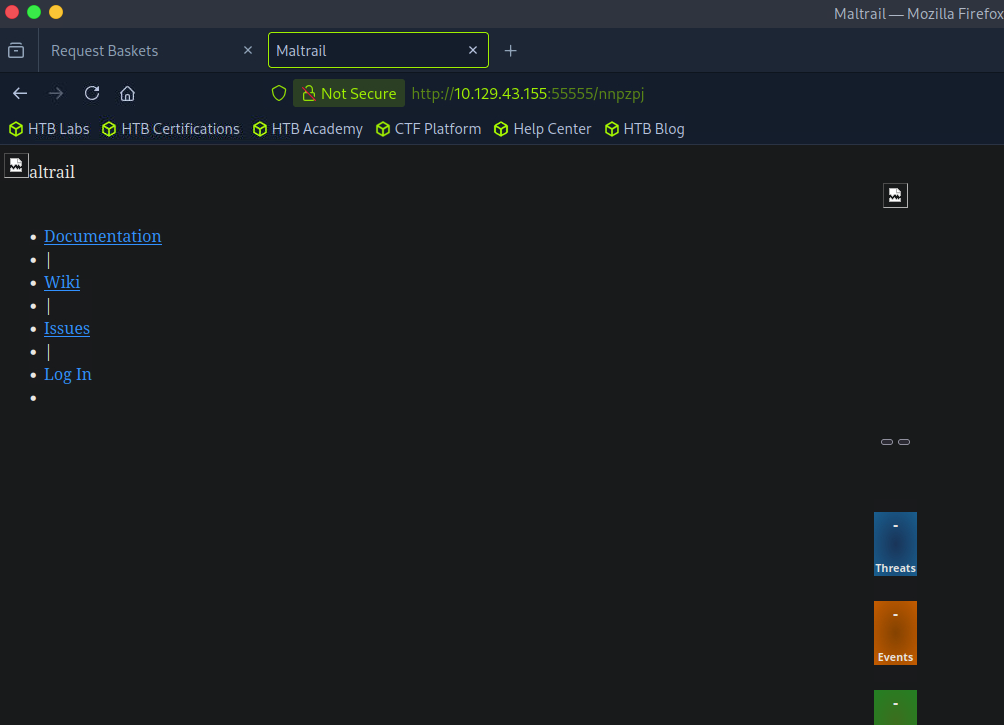Open the HTB Academy bookmark
The height and width of the screenshot is (725, 1004).
click(x=308, y=129)
